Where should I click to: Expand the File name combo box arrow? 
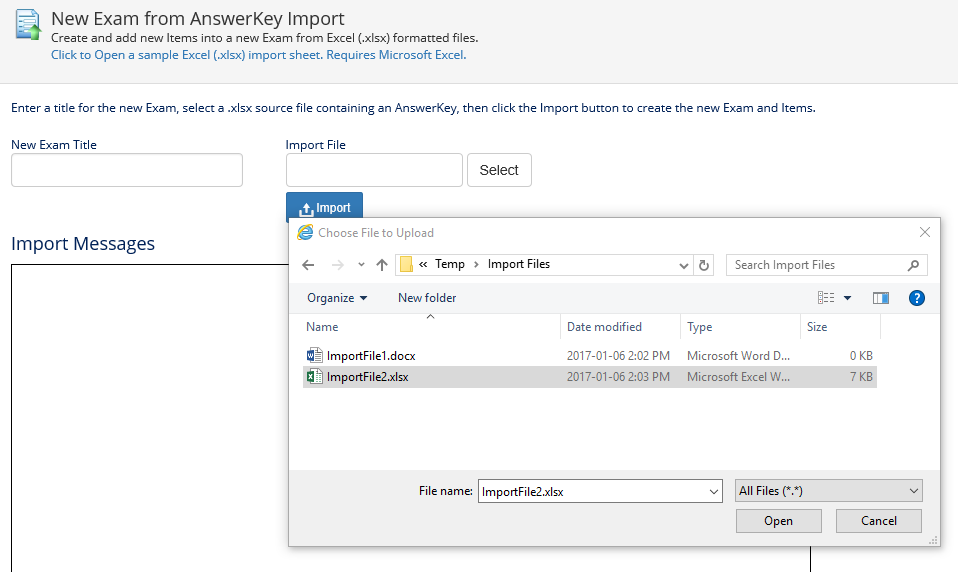[x=713, y=491]
